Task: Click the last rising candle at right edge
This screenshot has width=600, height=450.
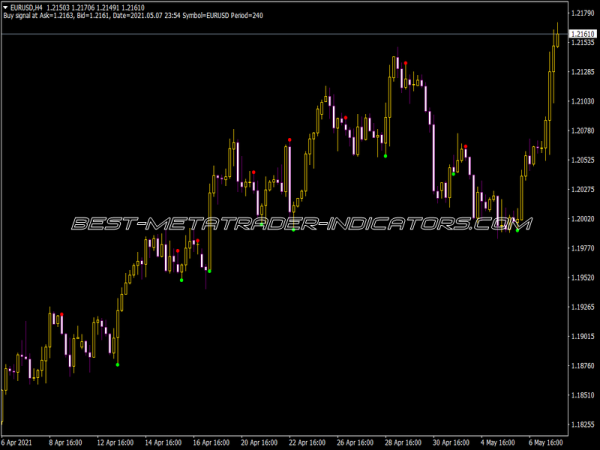Action: pyautogui.click(x=557, y=38)
